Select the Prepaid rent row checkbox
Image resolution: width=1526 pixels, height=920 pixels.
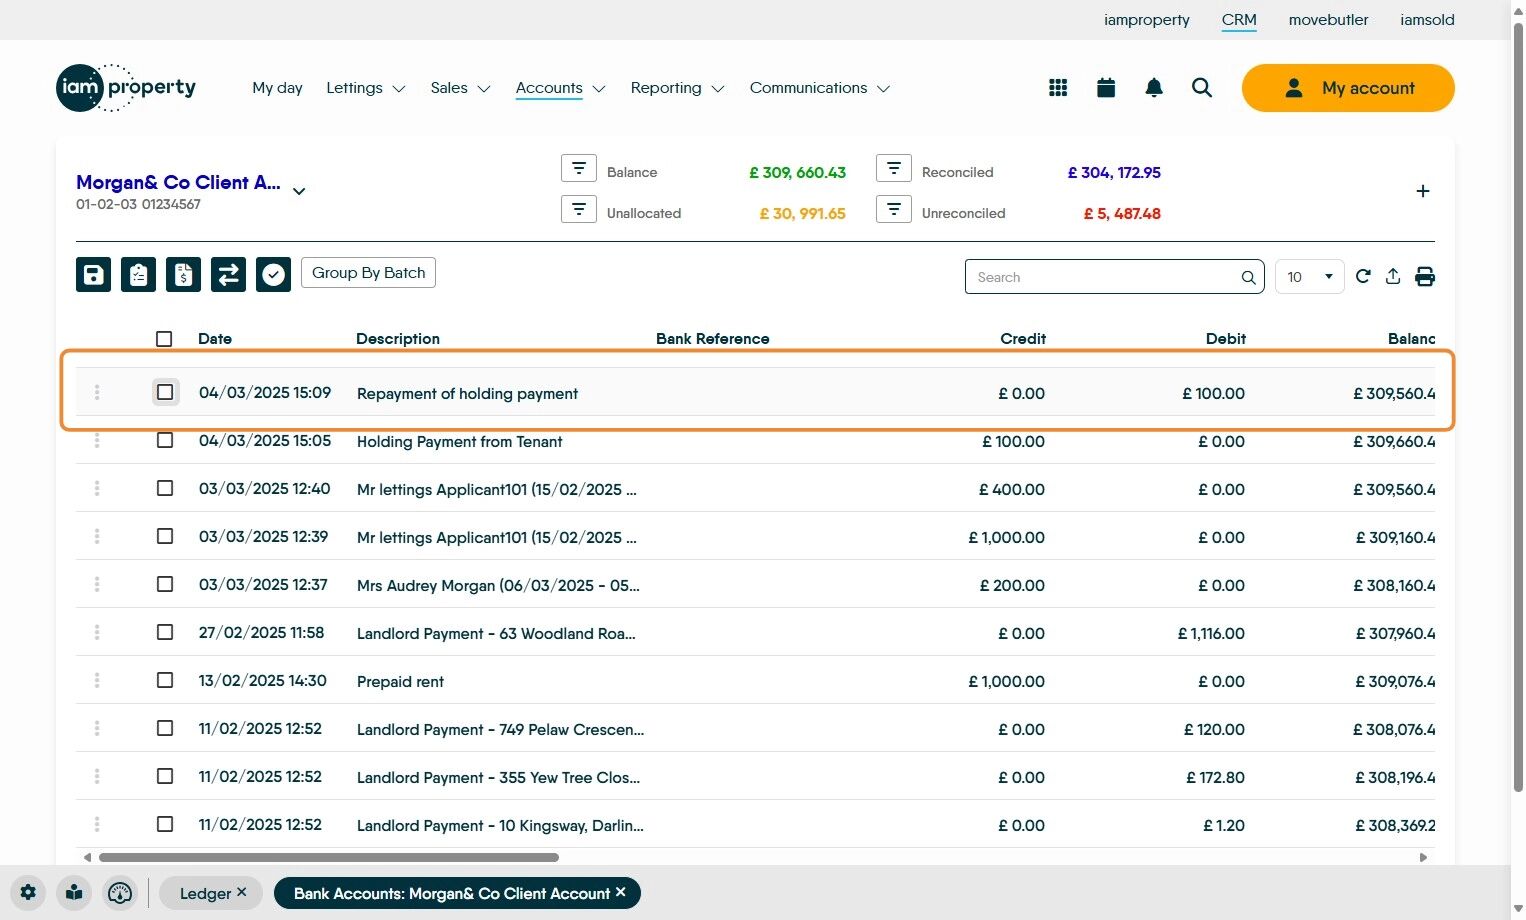[x=165, y=680]
